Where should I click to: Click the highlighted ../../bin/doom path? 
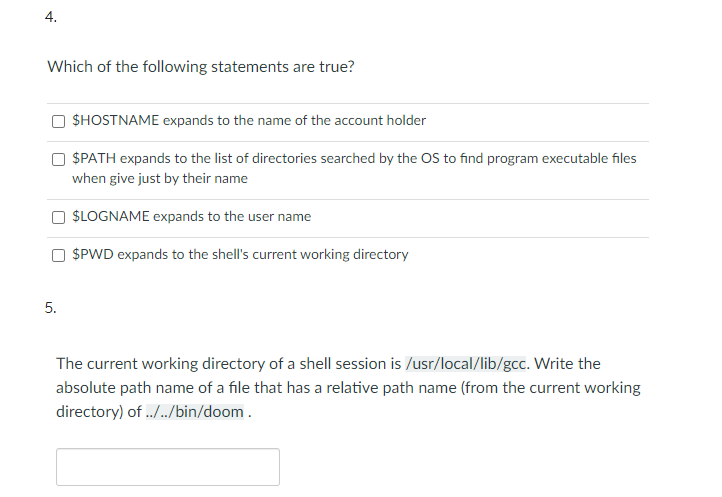tap(194, 411)
